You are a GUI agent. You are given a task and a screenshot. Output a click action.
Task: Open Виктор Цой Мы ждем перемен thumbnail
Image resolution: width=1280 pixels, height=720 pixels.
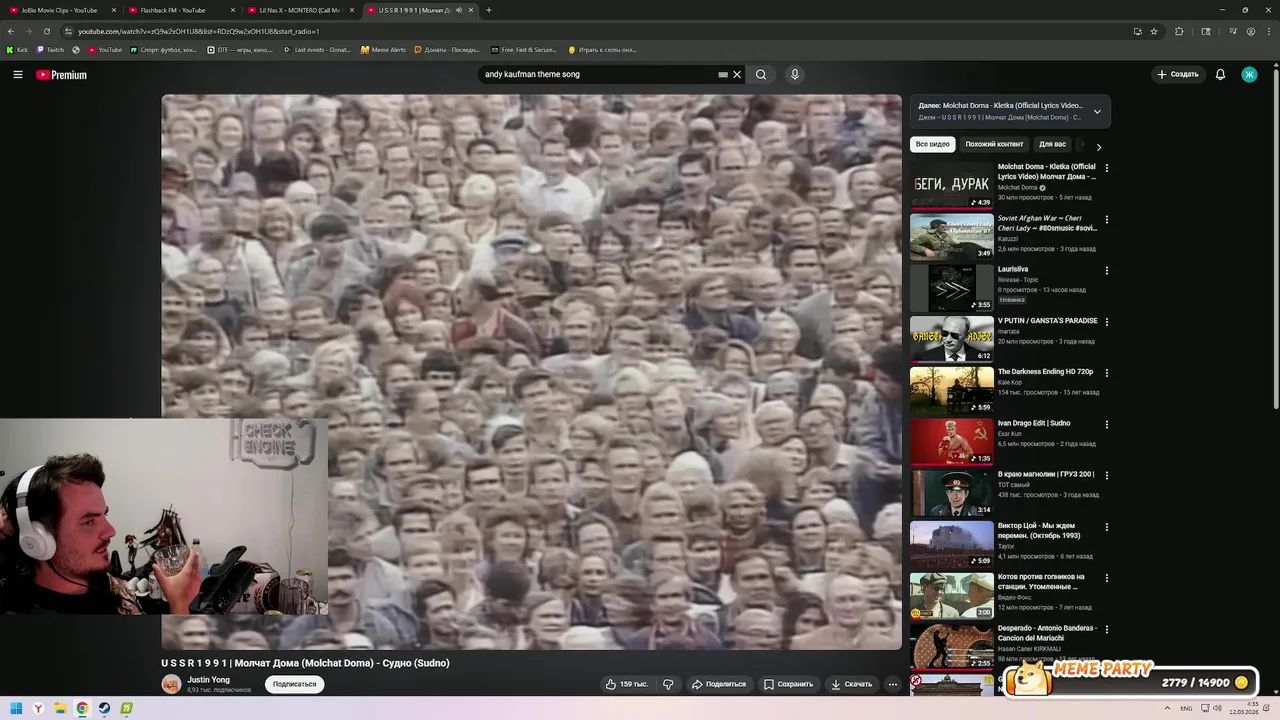coord(951,545)
